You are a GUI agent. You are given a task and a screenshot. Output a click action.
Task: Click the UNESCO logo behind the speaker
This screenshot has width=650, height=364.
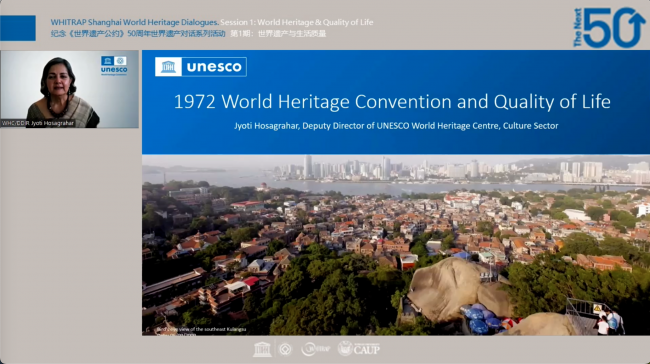(114, 66)
